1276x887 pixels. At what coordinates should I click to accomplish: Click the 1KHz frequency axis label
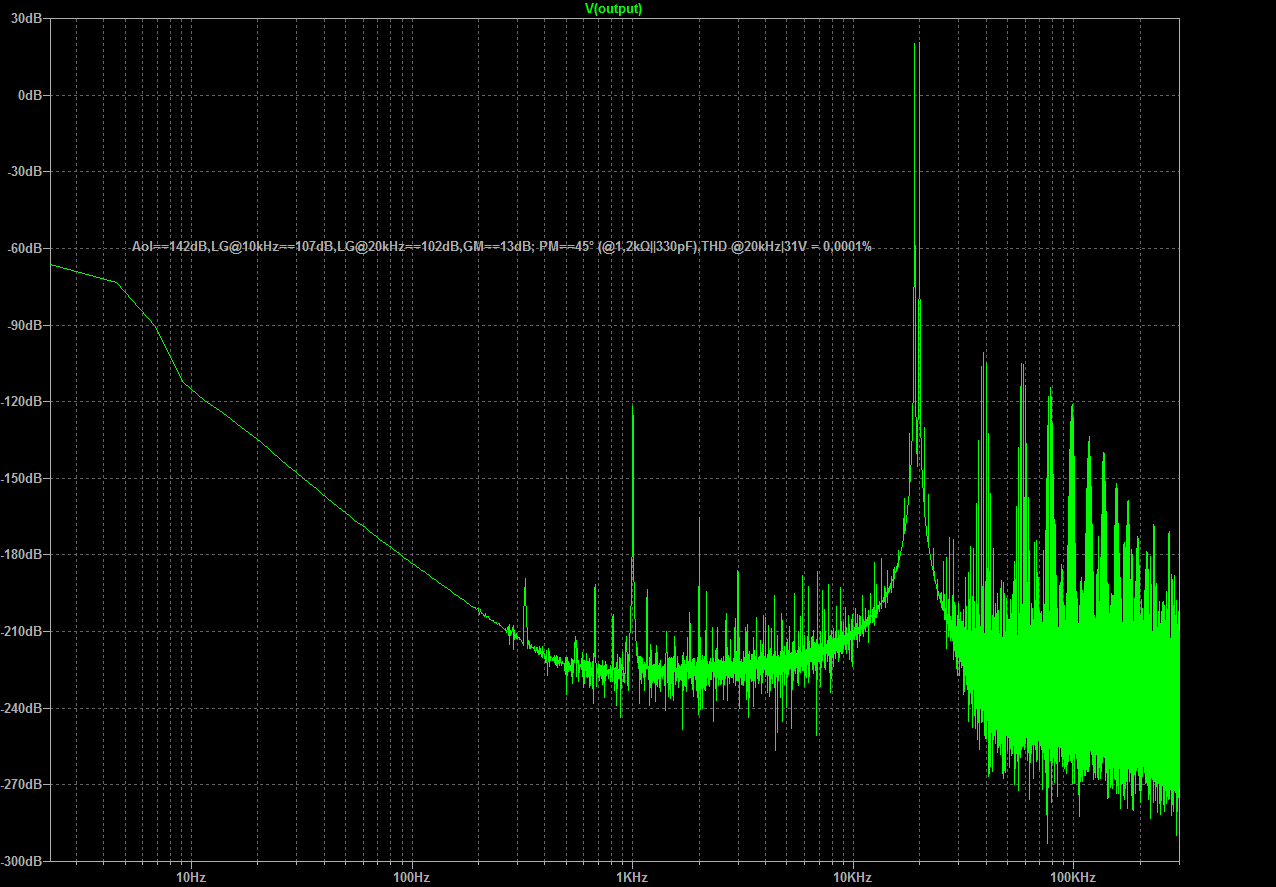pos(632,878)
